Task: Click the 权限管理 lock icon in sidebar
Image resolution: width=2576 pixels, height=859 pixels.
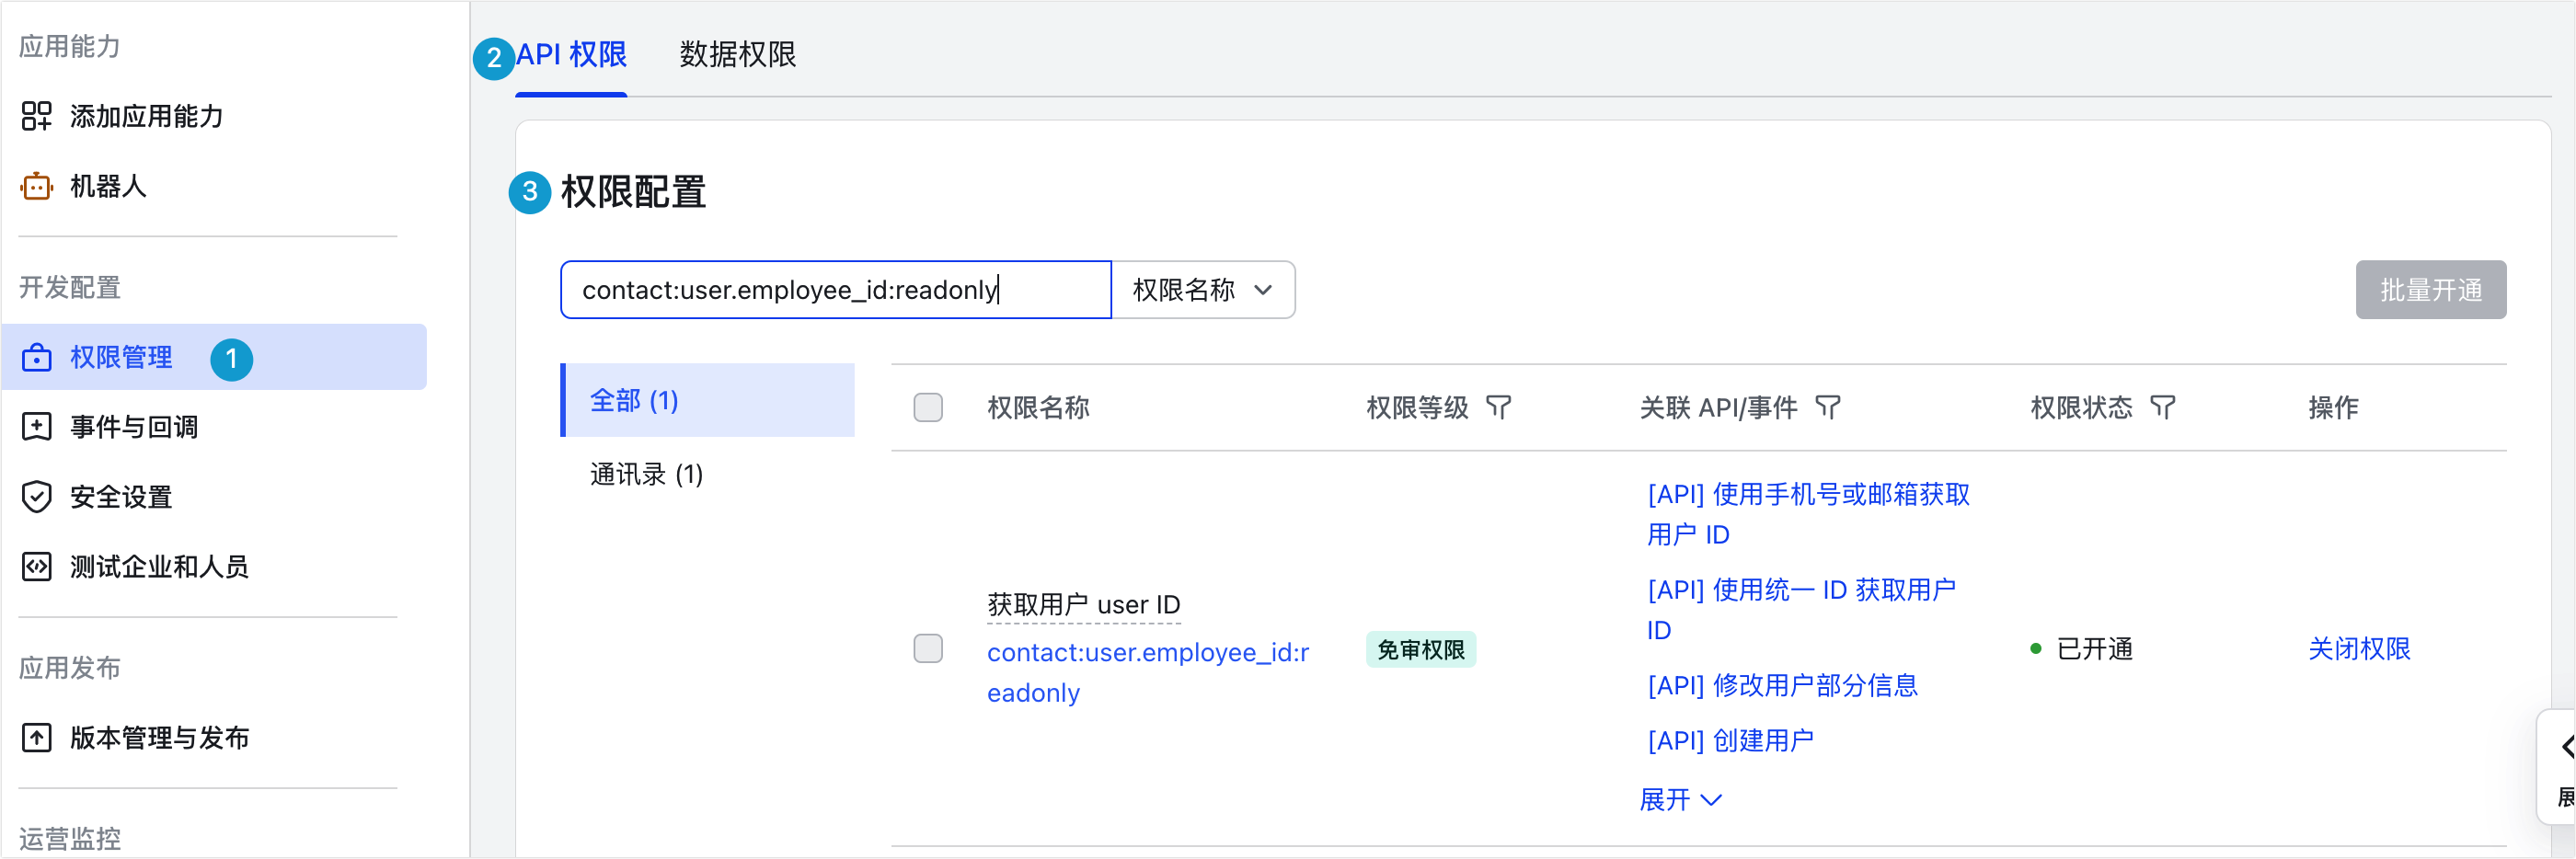Action: click(36, 357)
